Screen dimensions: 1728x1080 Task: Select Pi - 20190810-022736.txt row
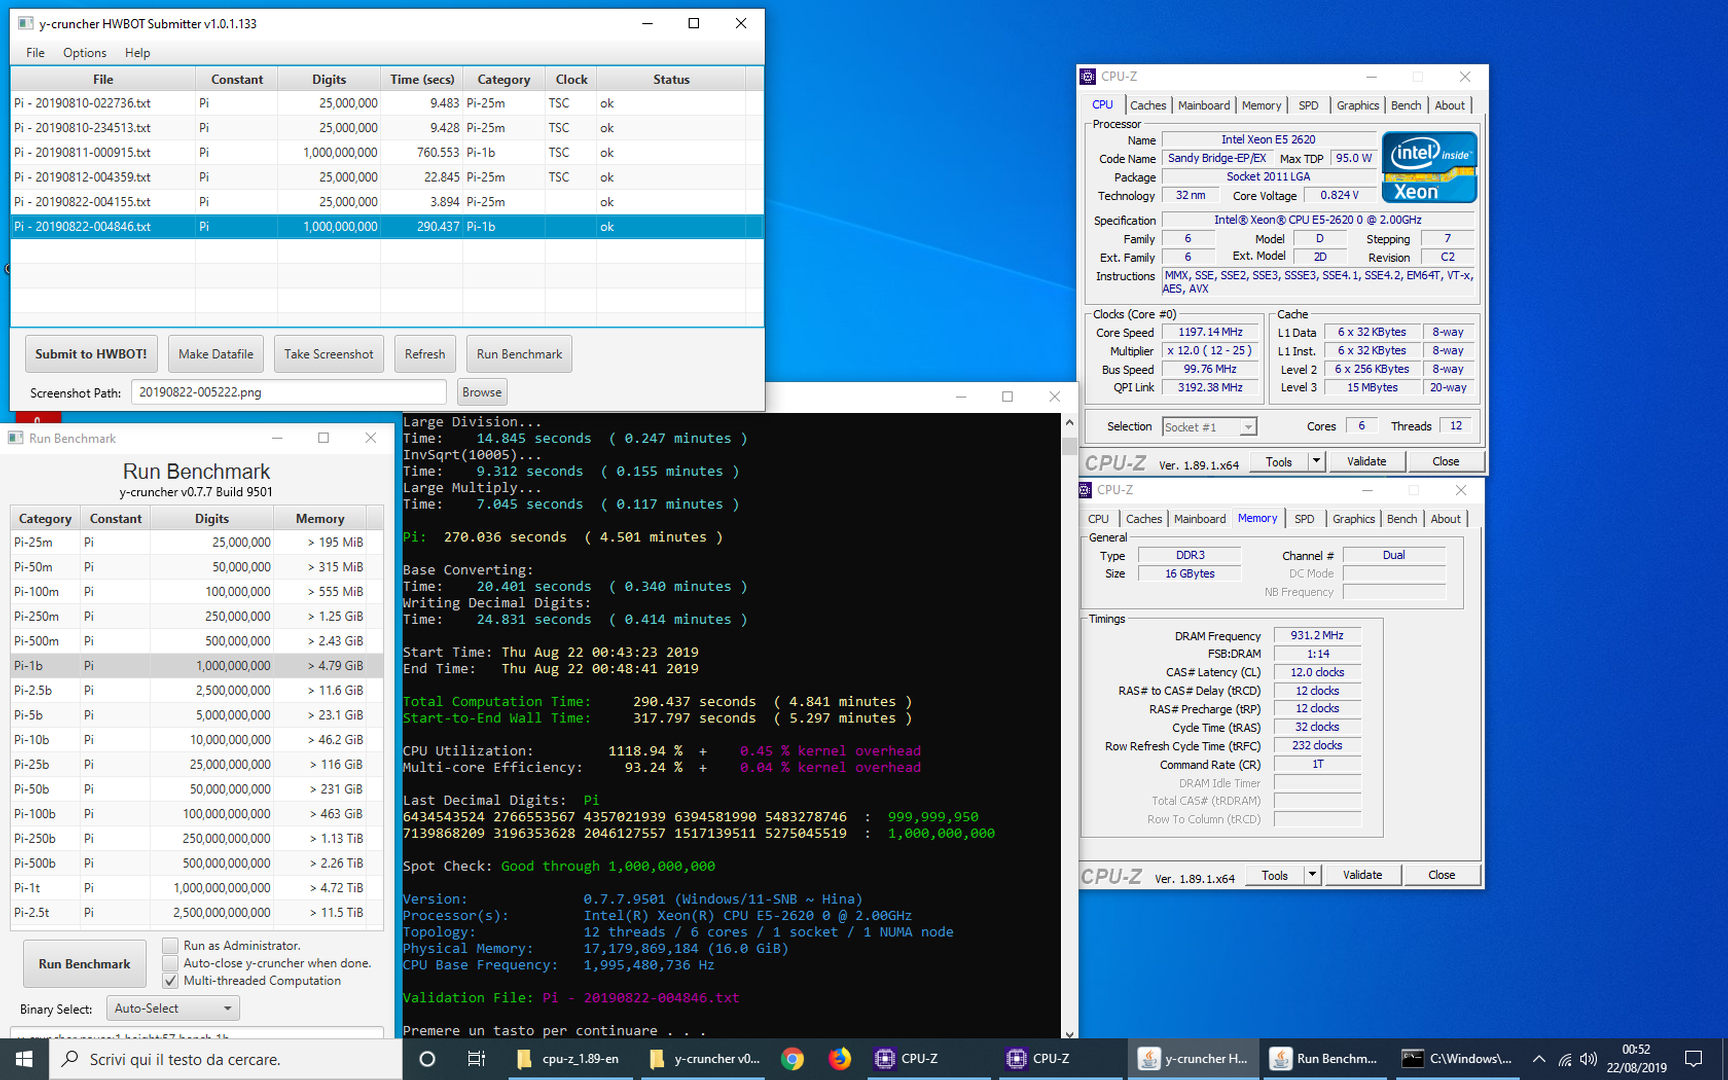tap(387, 103)
